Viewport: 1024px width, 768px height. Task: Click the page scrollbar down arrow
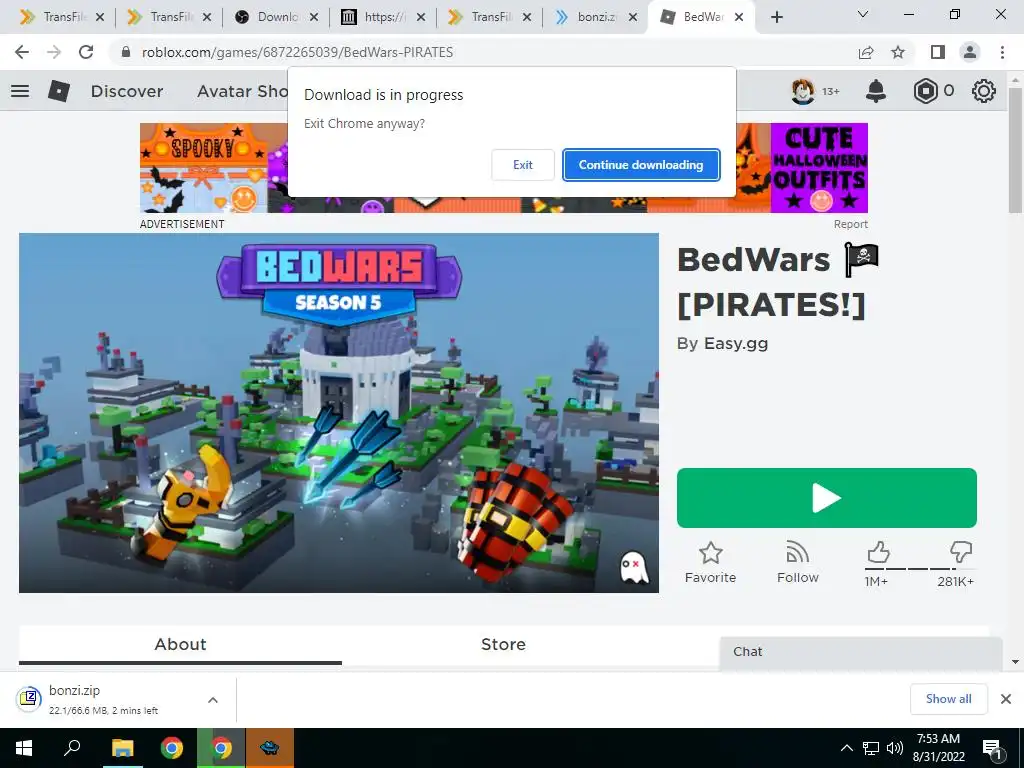point(1015,662)
